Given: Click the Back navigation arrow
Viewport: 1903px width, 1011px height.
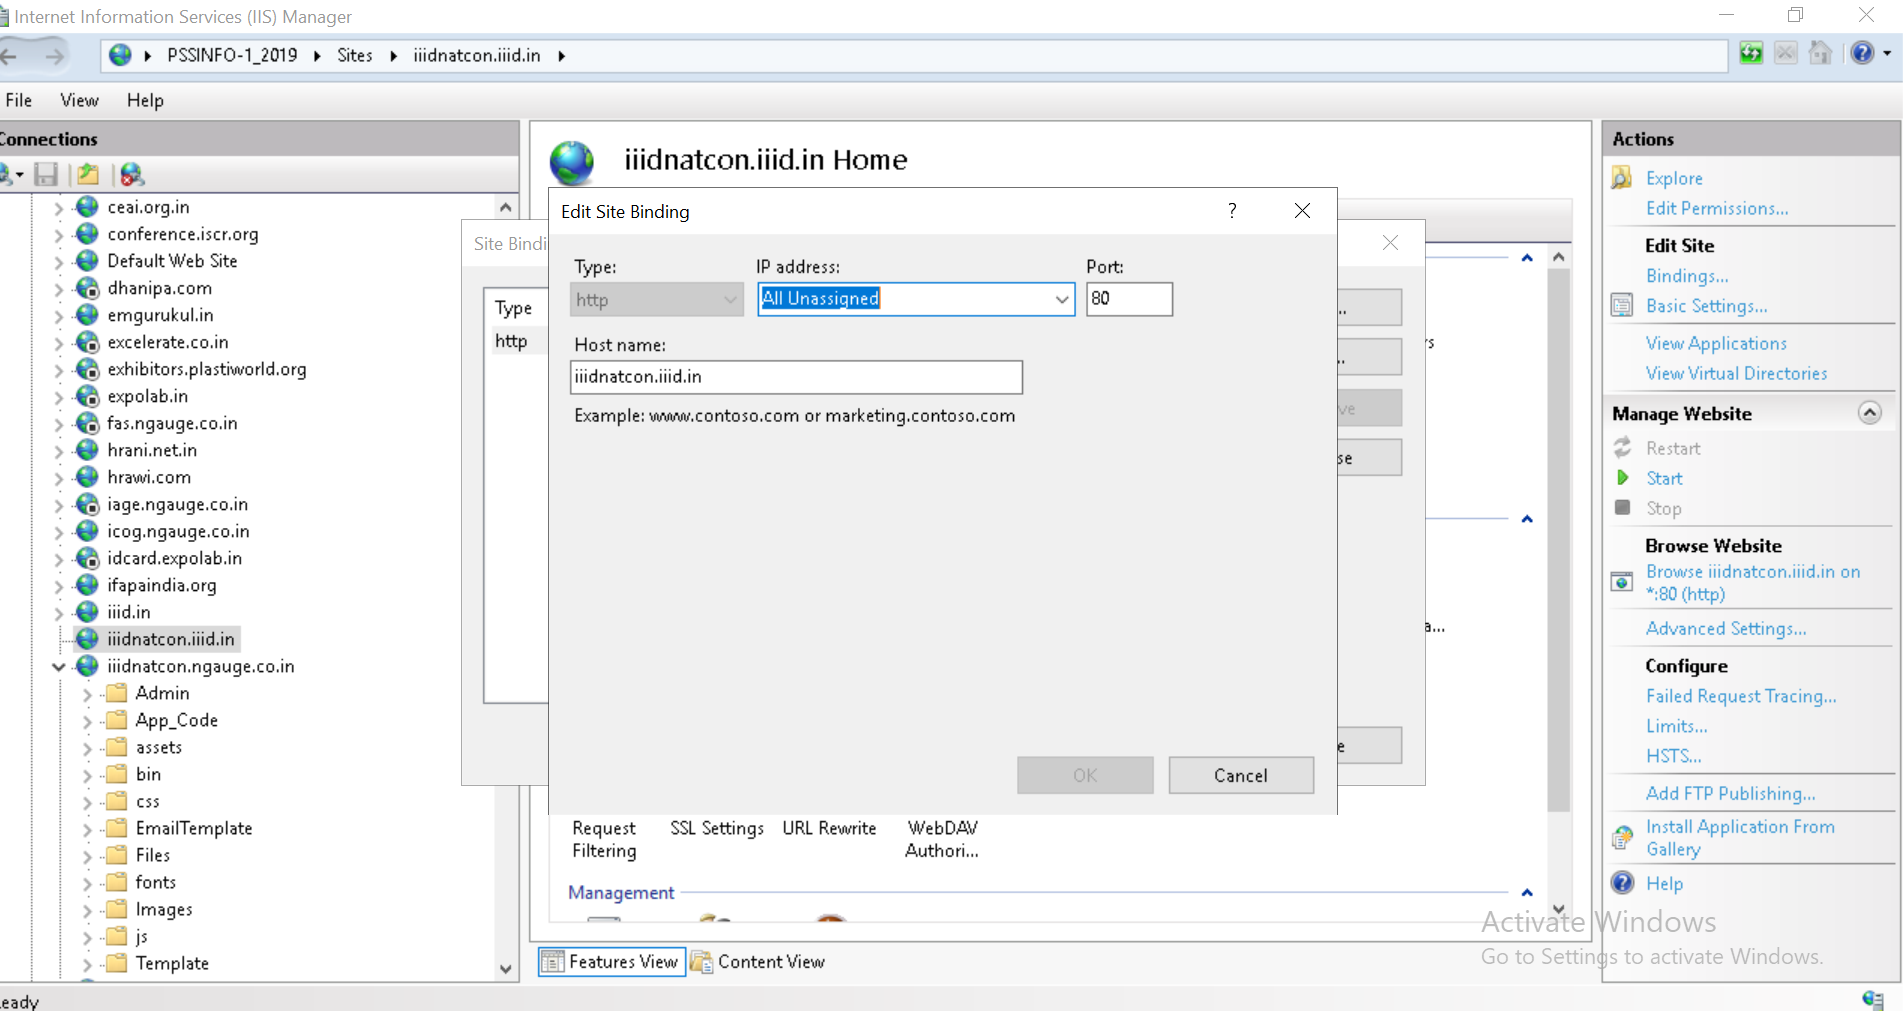Looking at the screenshot, I should [9, 56].
